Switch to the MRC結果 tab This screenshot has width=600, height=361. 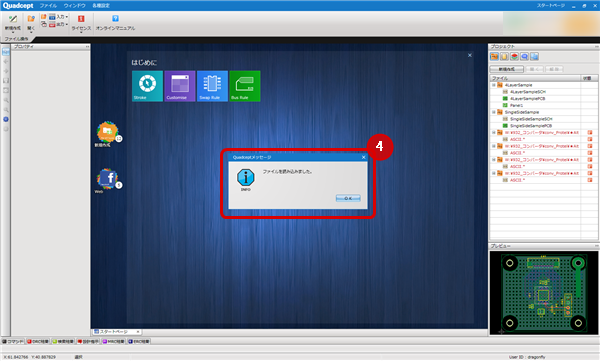click(113, 341)
